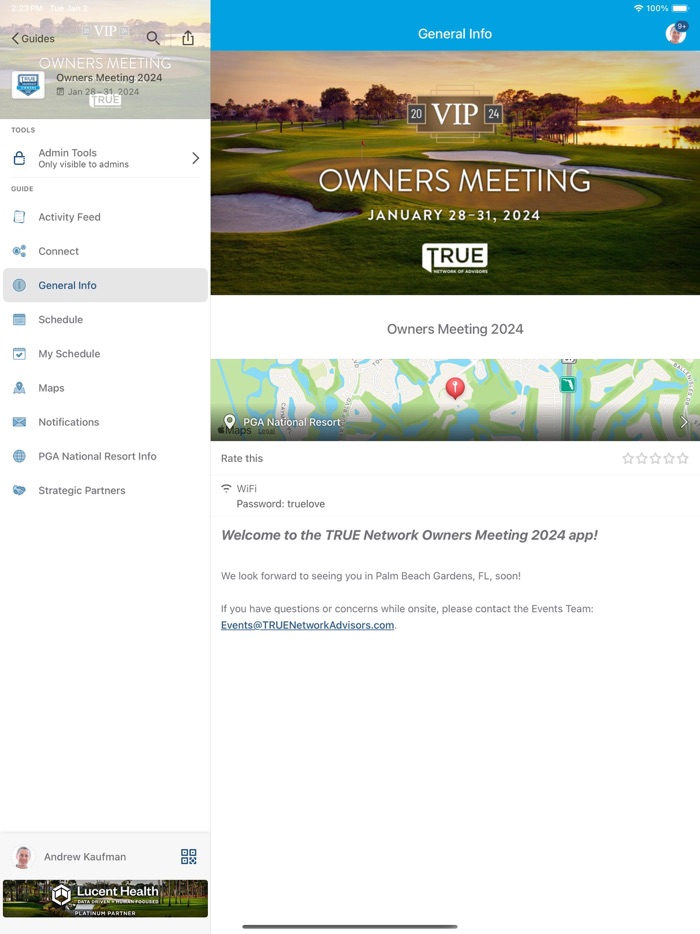The image size is (700, 934).
Task: Open Strategic Partners
Action: tap(105, 490)
